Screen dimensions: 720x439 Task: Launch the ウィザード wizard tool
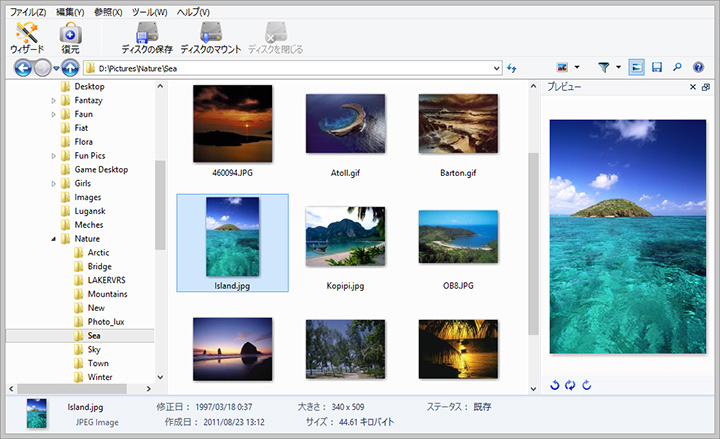click(27, 38)
